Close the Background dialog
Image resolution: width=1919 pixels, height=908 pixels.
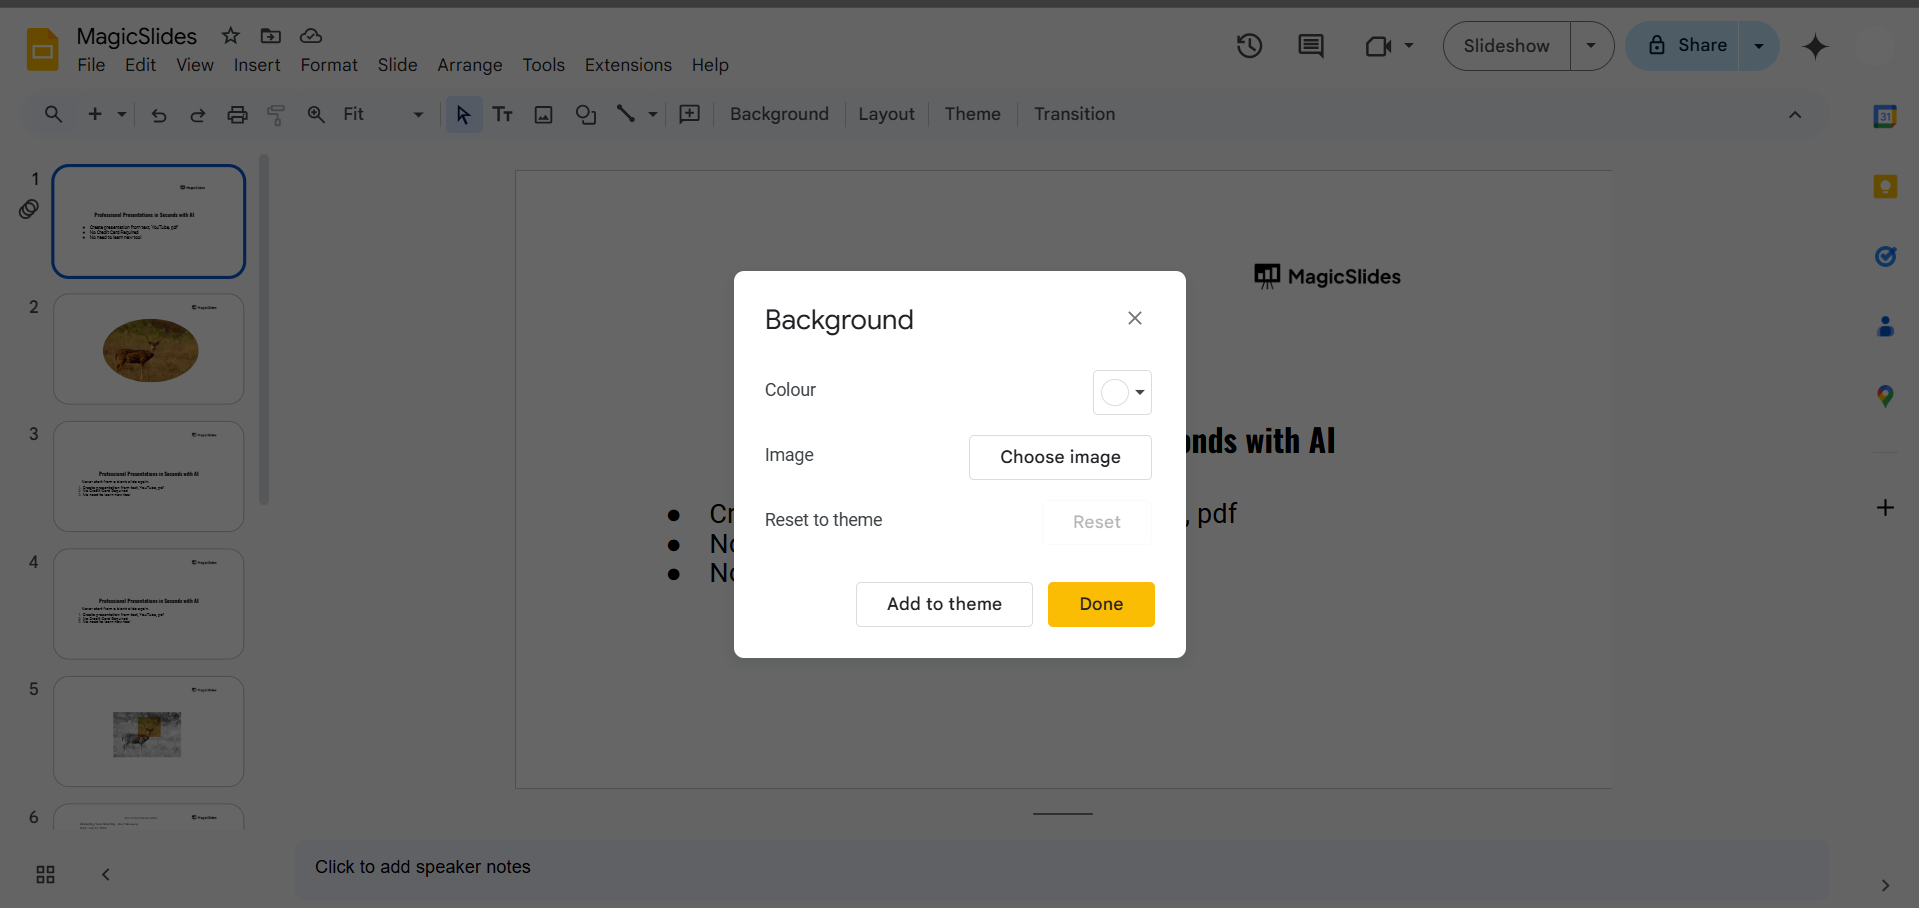pos(1135,318)
